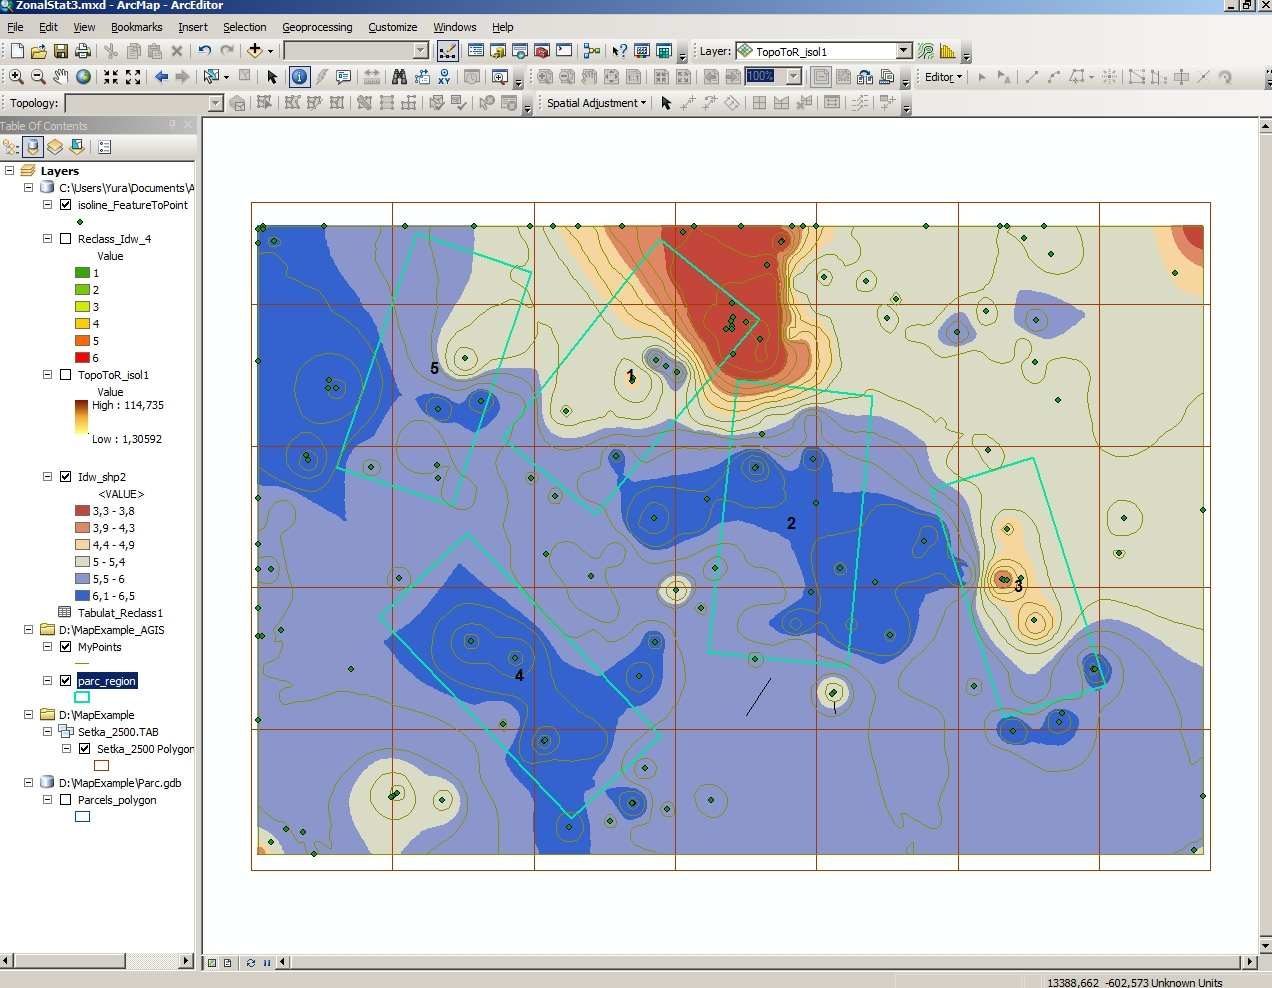Click the Save document icon

60,51
